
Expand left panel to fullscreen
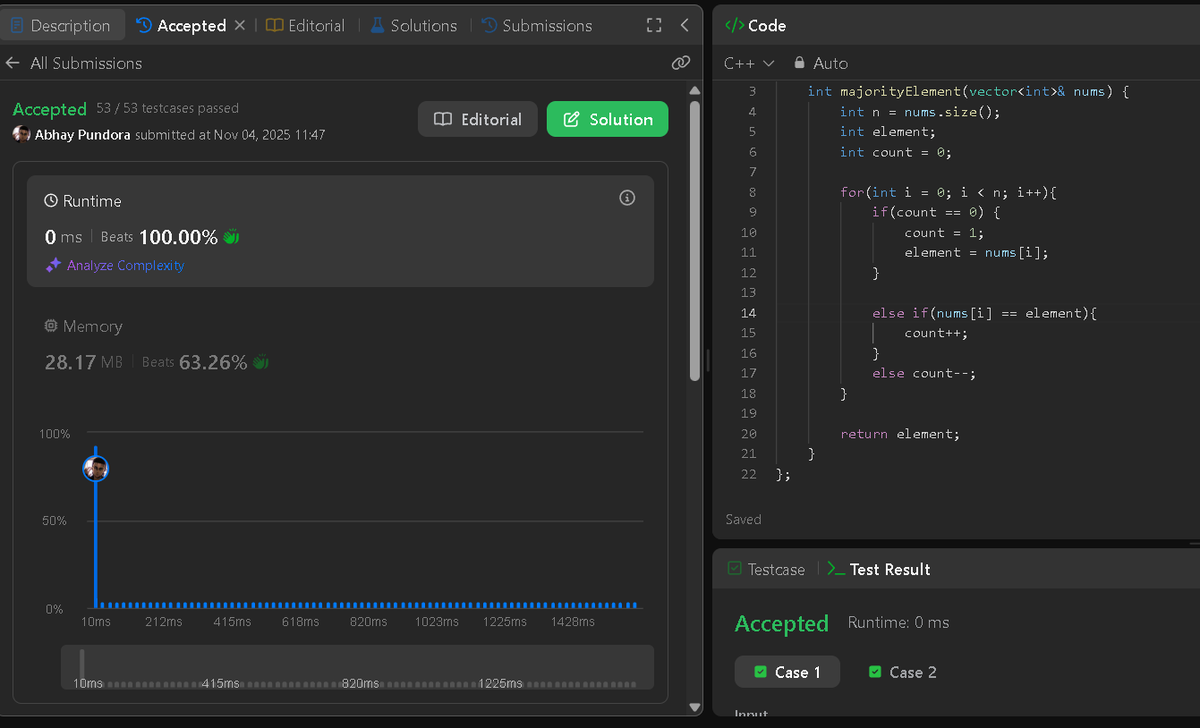(x=654, y=25)
